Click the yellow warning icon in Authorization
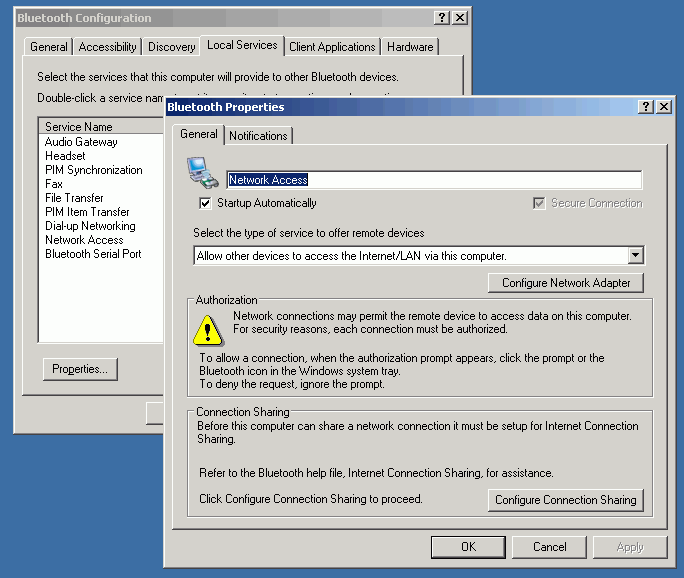The height and width of the screenshot is (578, 684). (208, 330)
